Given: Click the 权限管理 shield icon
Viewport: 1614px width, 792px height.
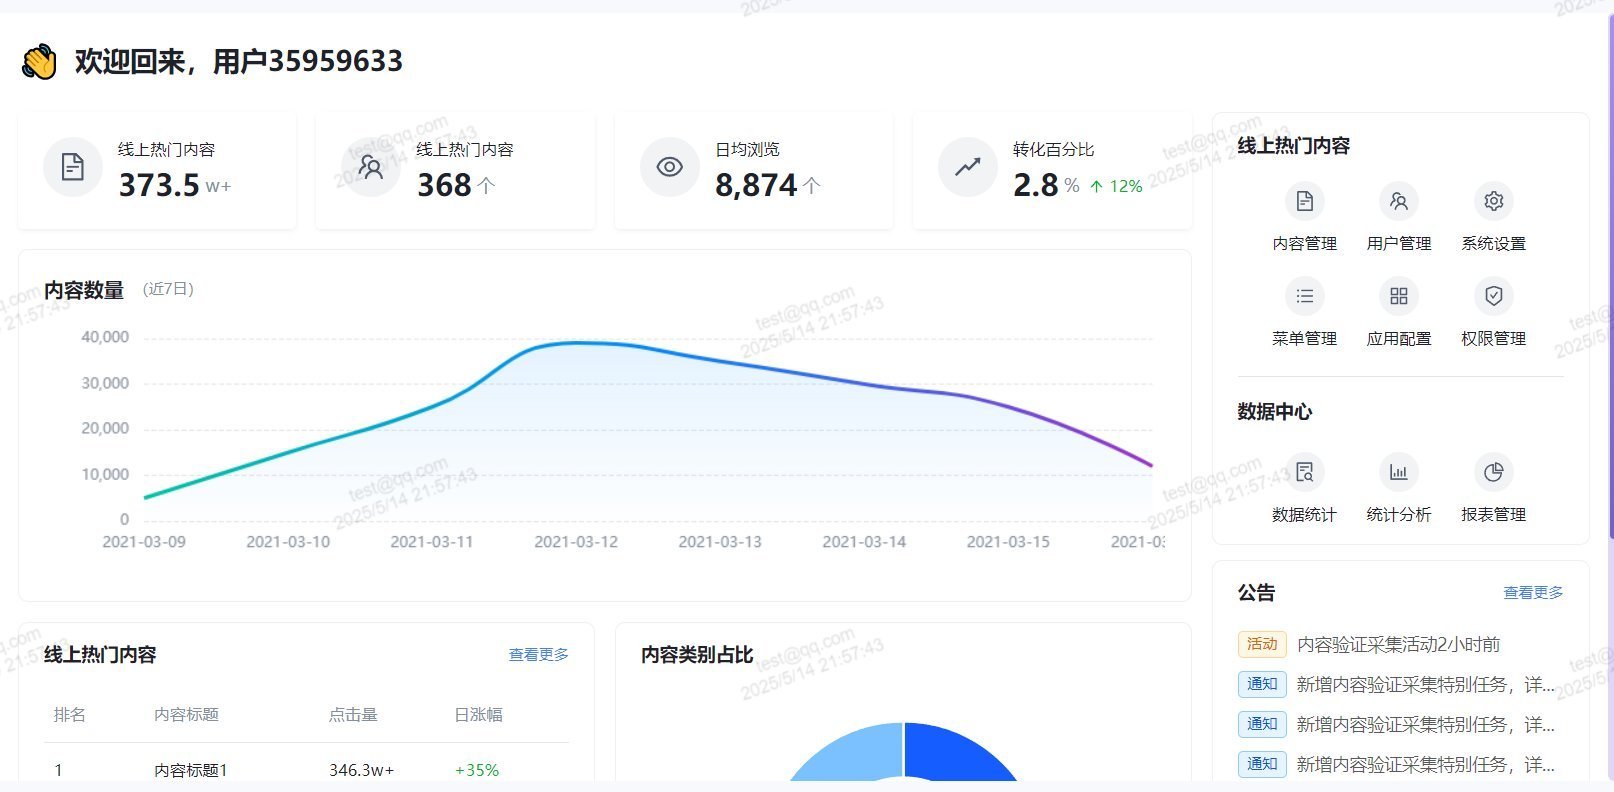Looking at the screenshot, I should tap(1493, 297).
